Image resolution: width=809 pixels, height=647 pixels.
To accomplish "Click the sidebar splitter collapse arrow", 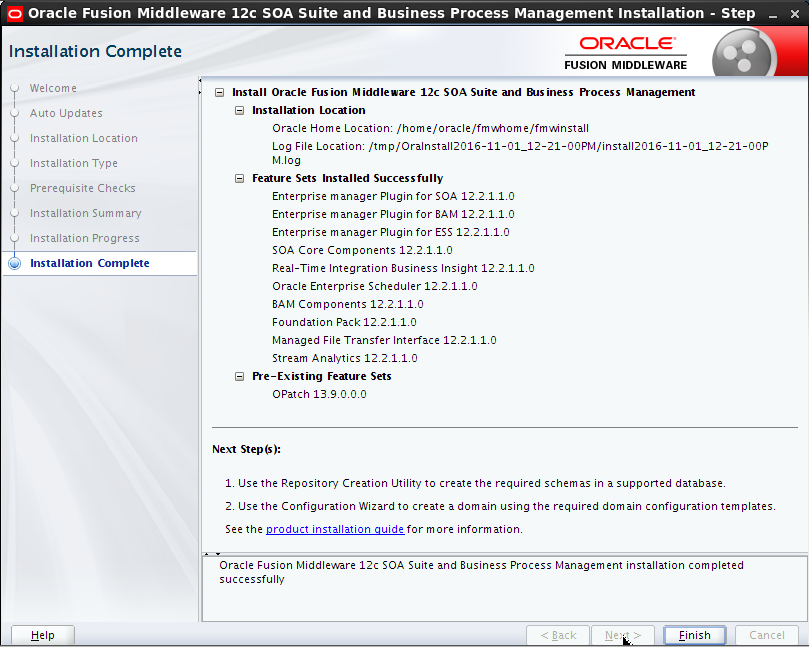I will [200, 87].
